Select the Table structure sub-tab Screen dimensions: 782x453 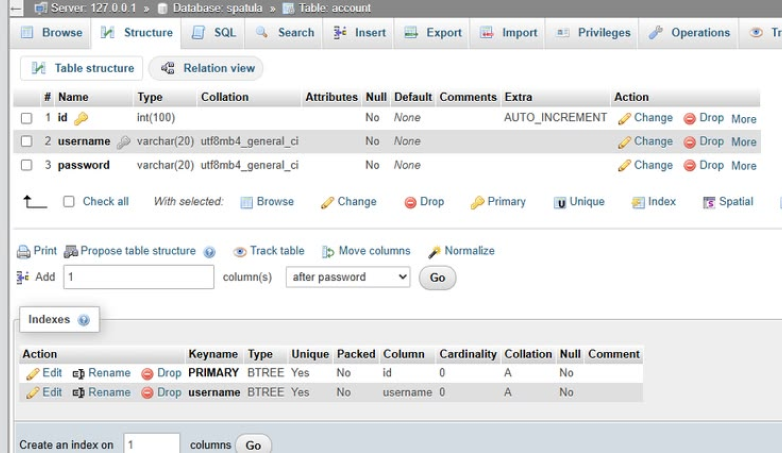82,68
